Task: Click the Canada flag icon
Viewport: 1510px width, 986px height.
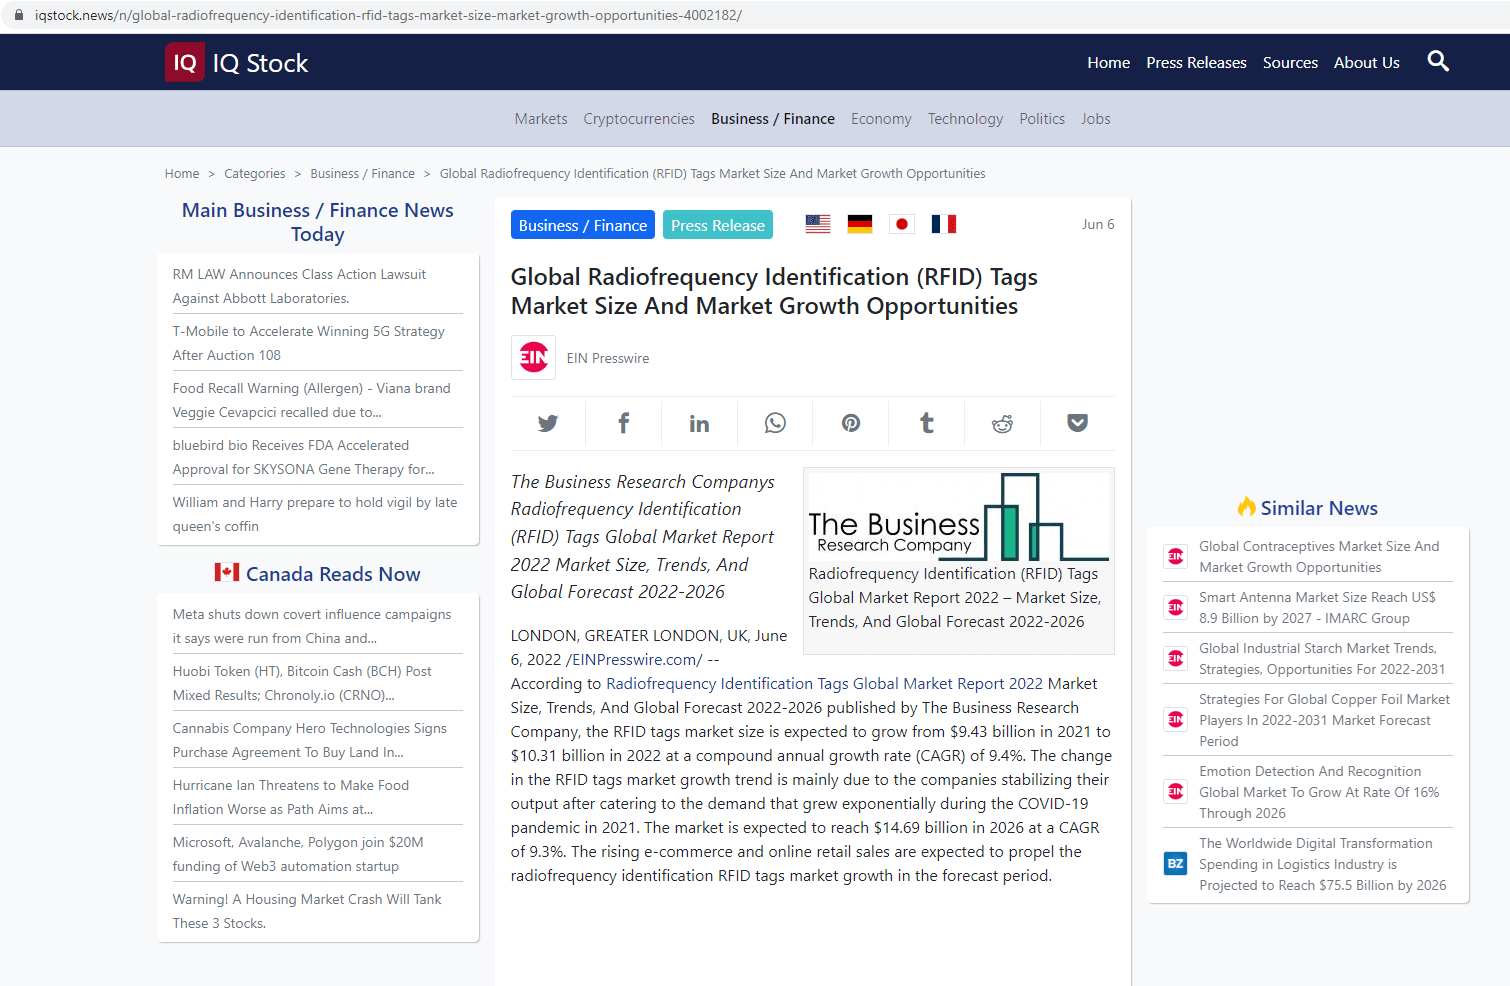Action: (x=227, y=572)
